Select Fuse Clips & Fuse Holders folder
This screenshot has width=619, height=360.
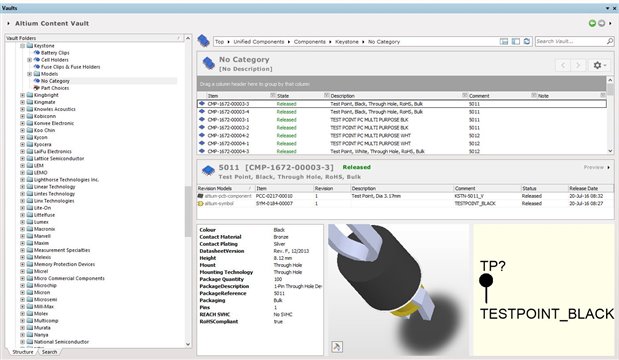[x=70, y=67]
